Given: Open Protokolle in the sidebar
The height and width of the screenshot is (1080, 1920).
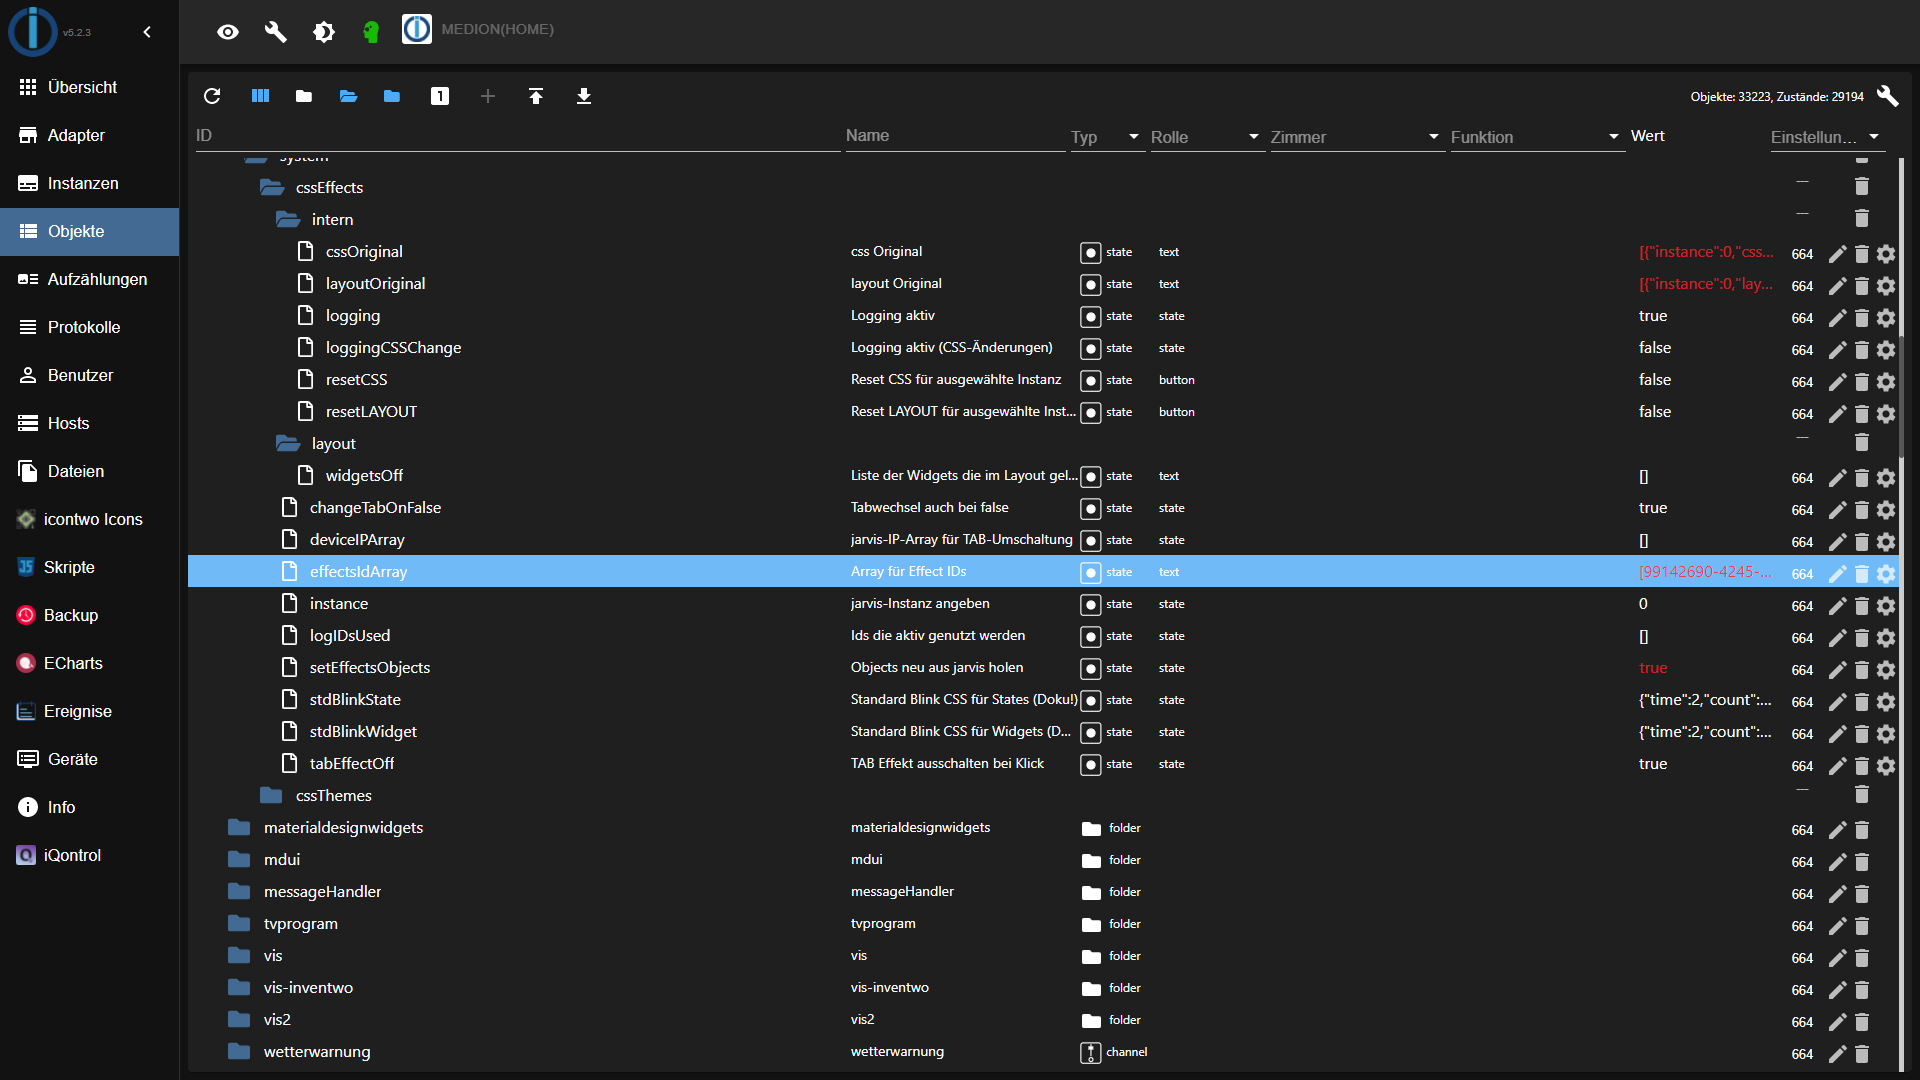Looking at the screenshot, I should 90,327.
